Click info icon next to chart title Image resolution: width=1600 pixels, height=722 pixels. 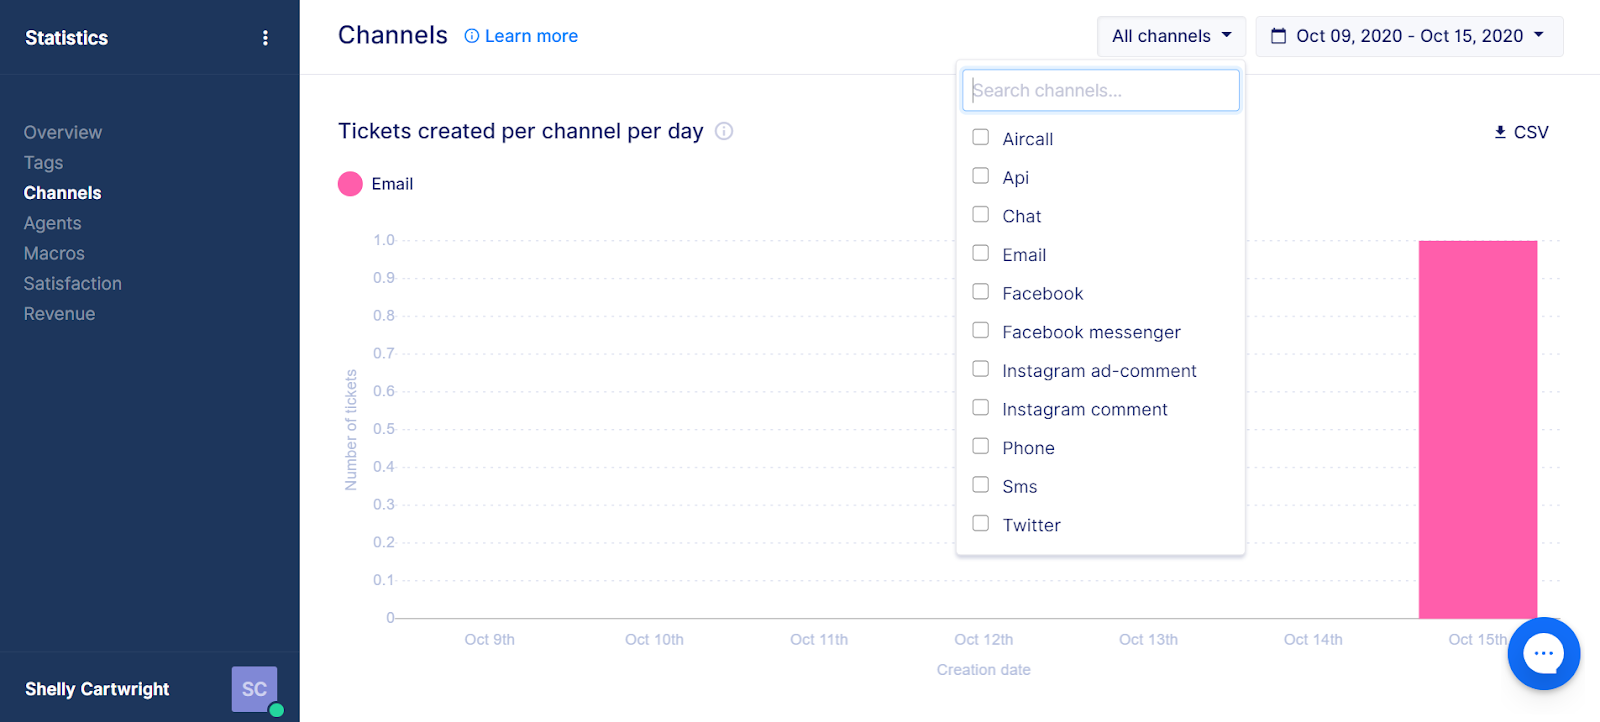pos(724,131)
